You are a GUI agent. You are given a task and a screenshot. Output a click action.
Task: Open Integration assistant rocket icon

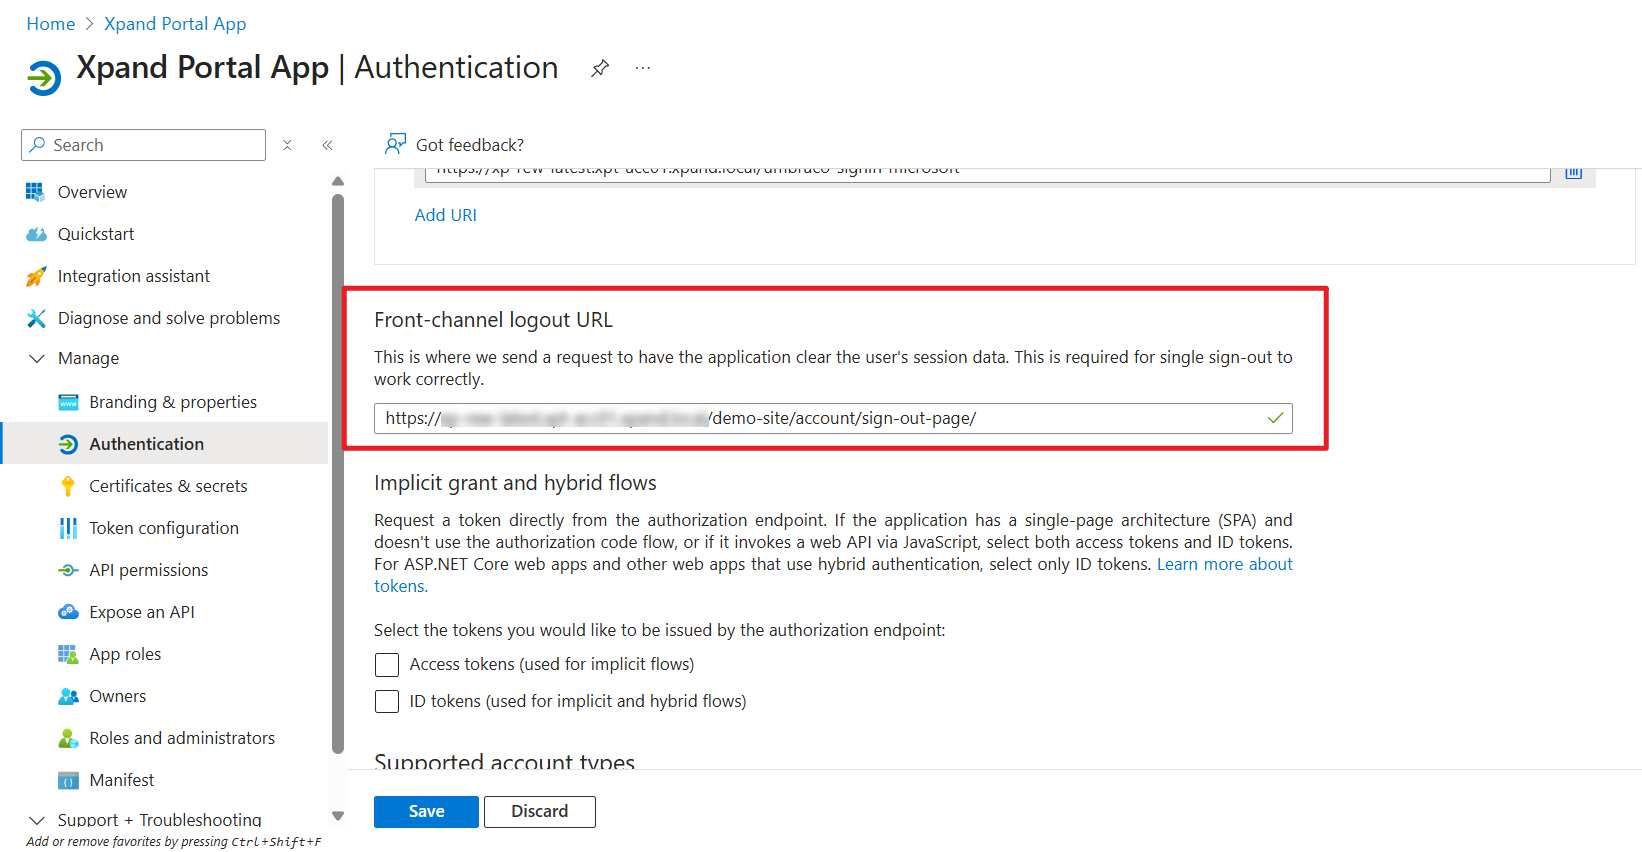pos(36,276)
